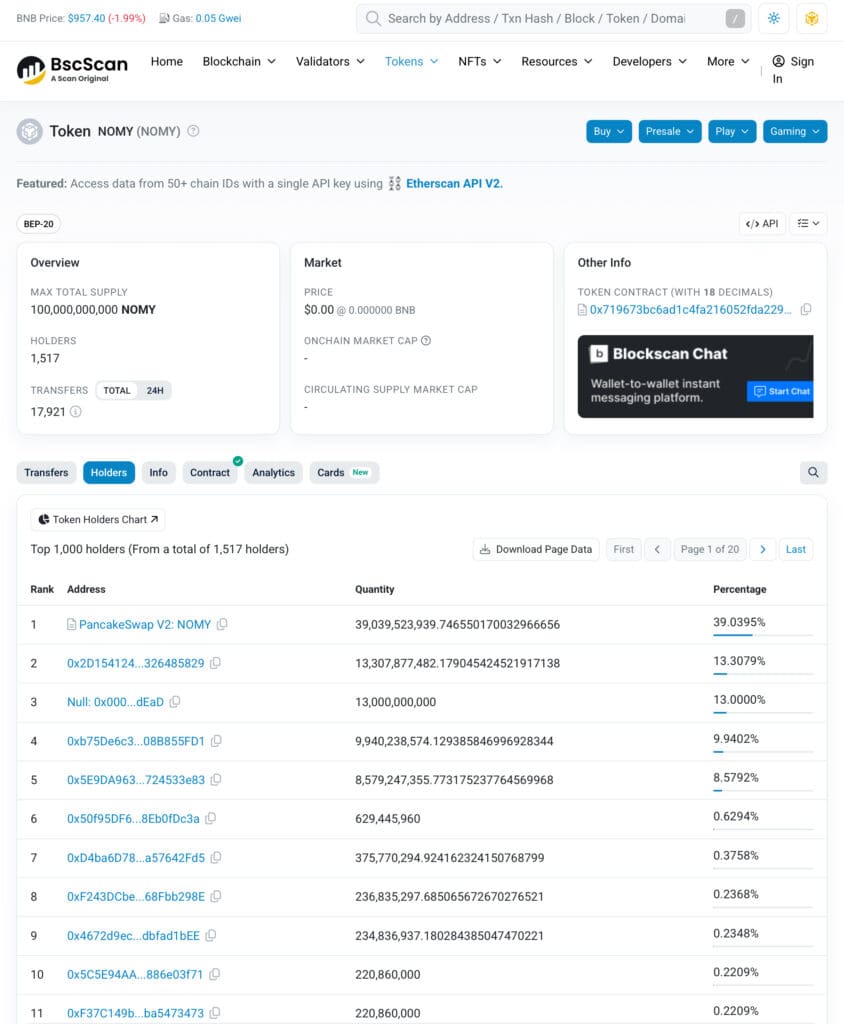
Task: Toggle light/dark mode with the sun icon
Action: click(x=773, y=18)
